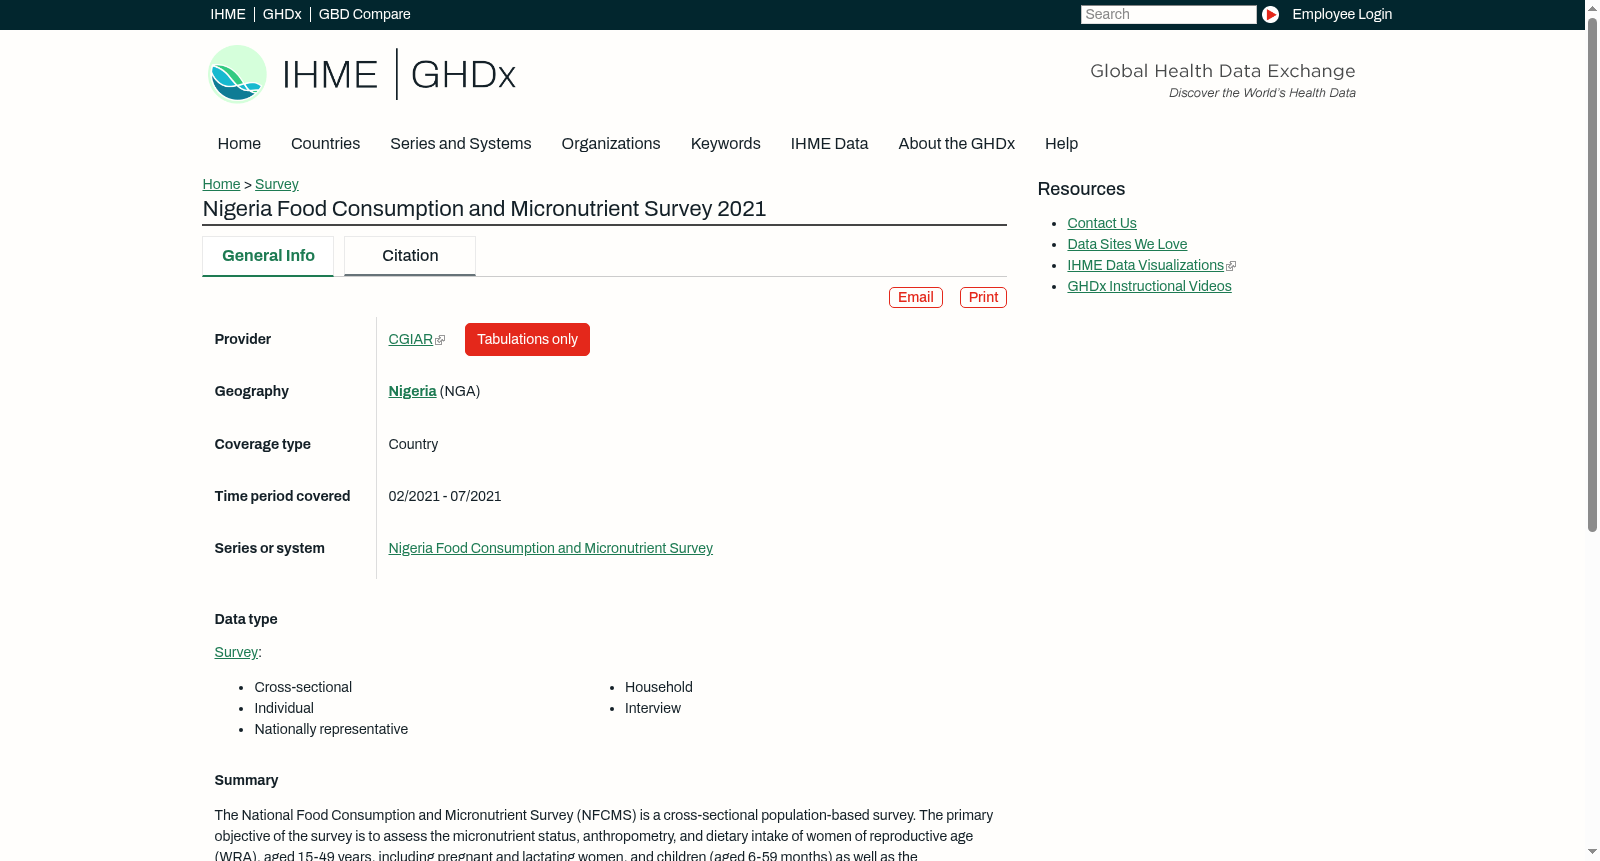Click the IHME leaf logo

[x=237, y=74]
